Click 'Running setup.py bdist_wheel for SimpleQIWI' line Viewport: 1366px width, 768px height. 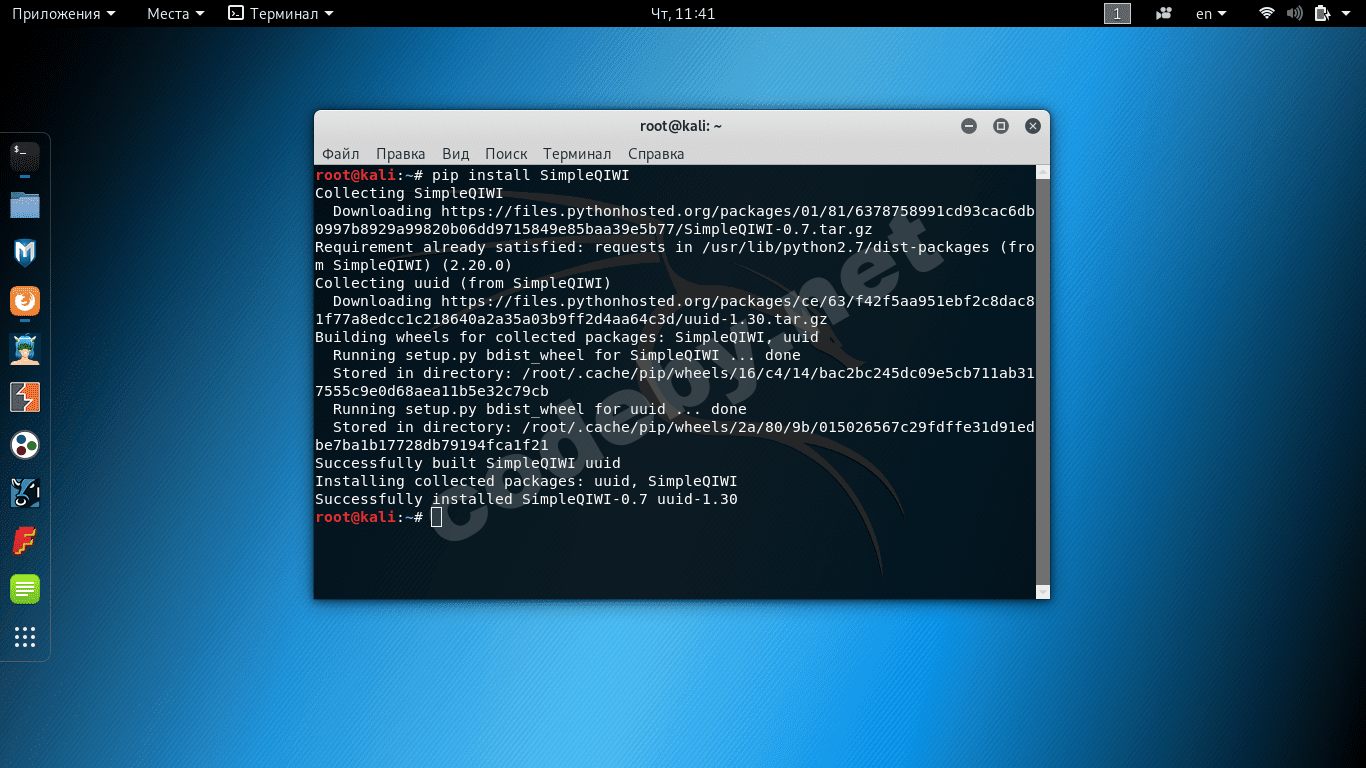[x=567, y=355]
